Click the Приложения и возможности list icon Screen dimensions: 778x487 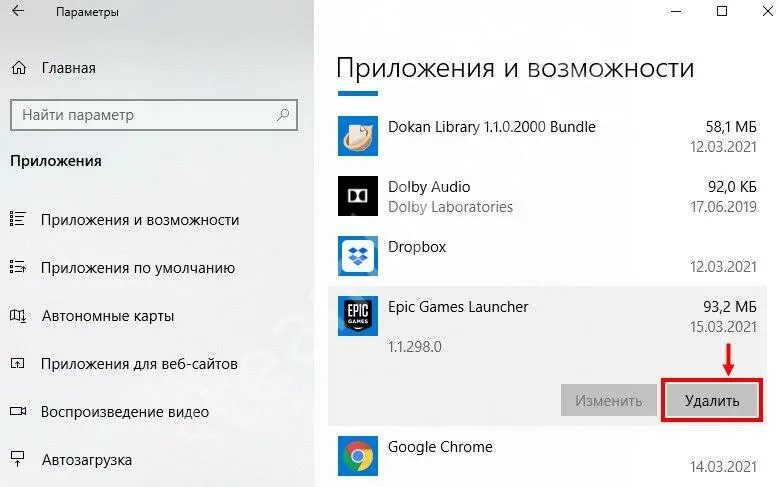coord(17,219)
